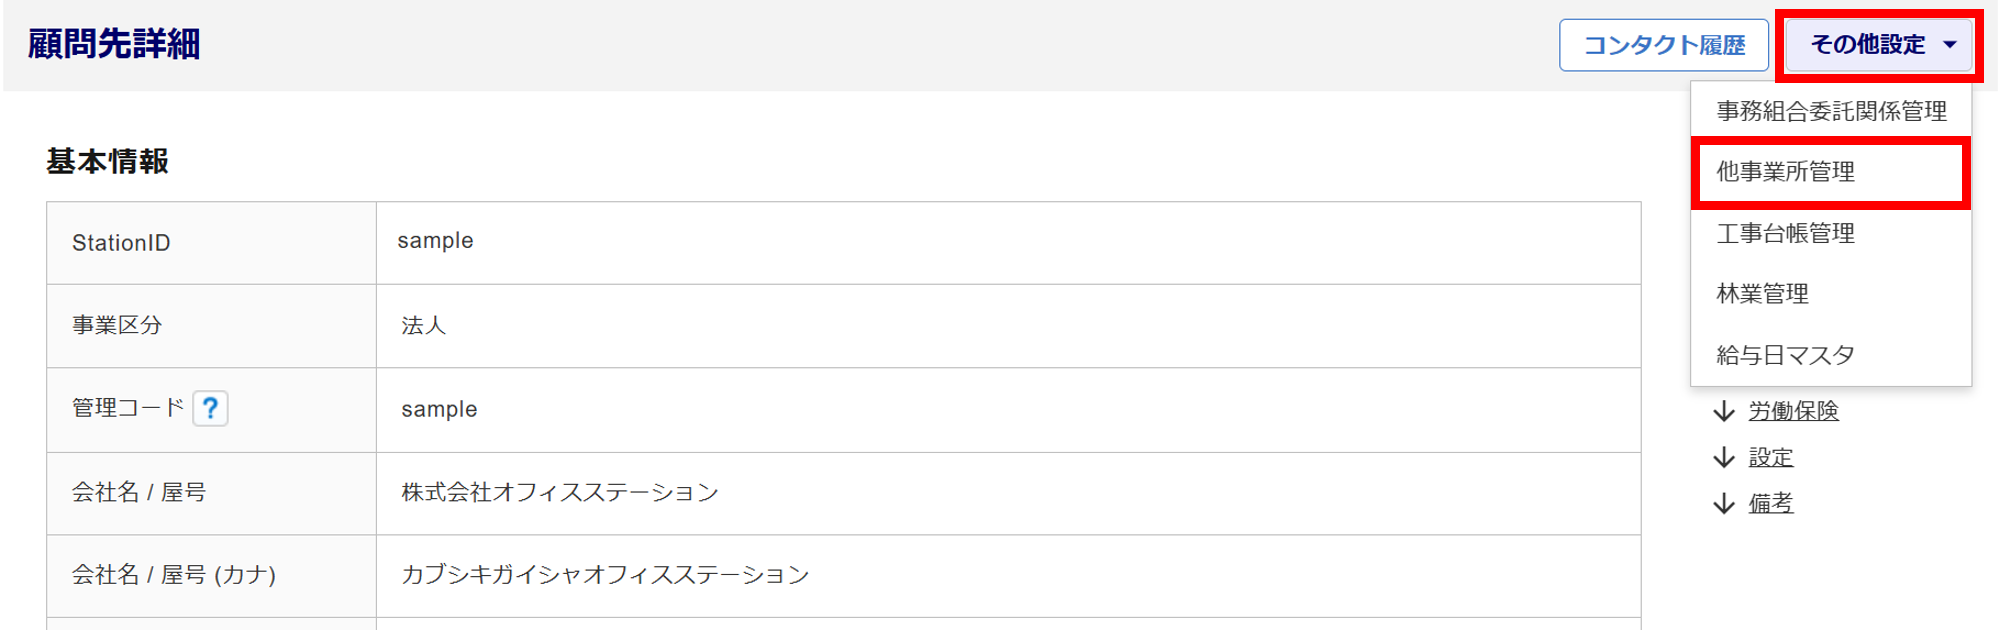Collapse the その他設定 dropdown menu
Screen dimensions: 2000x630
(1880, 45)
